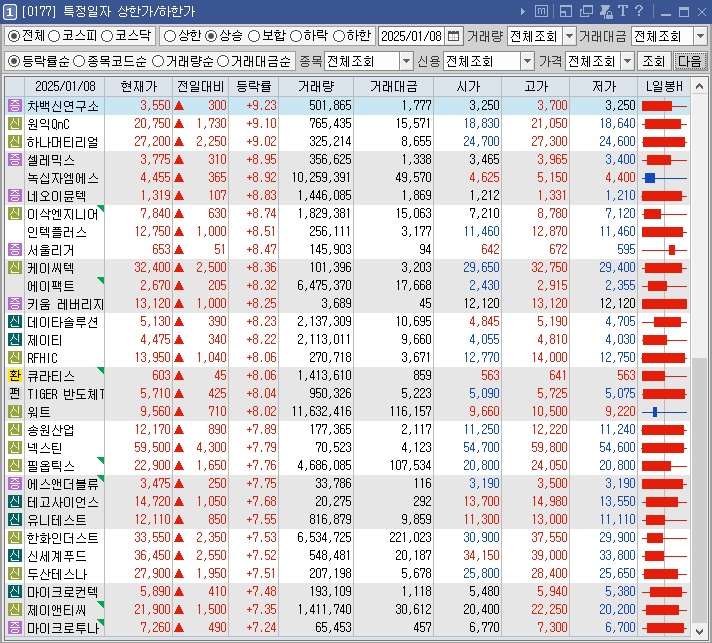The height and width of the screenshot is (643, 712).
Task: Click the duplicate window icon in title bar
Action: point(587,11)
